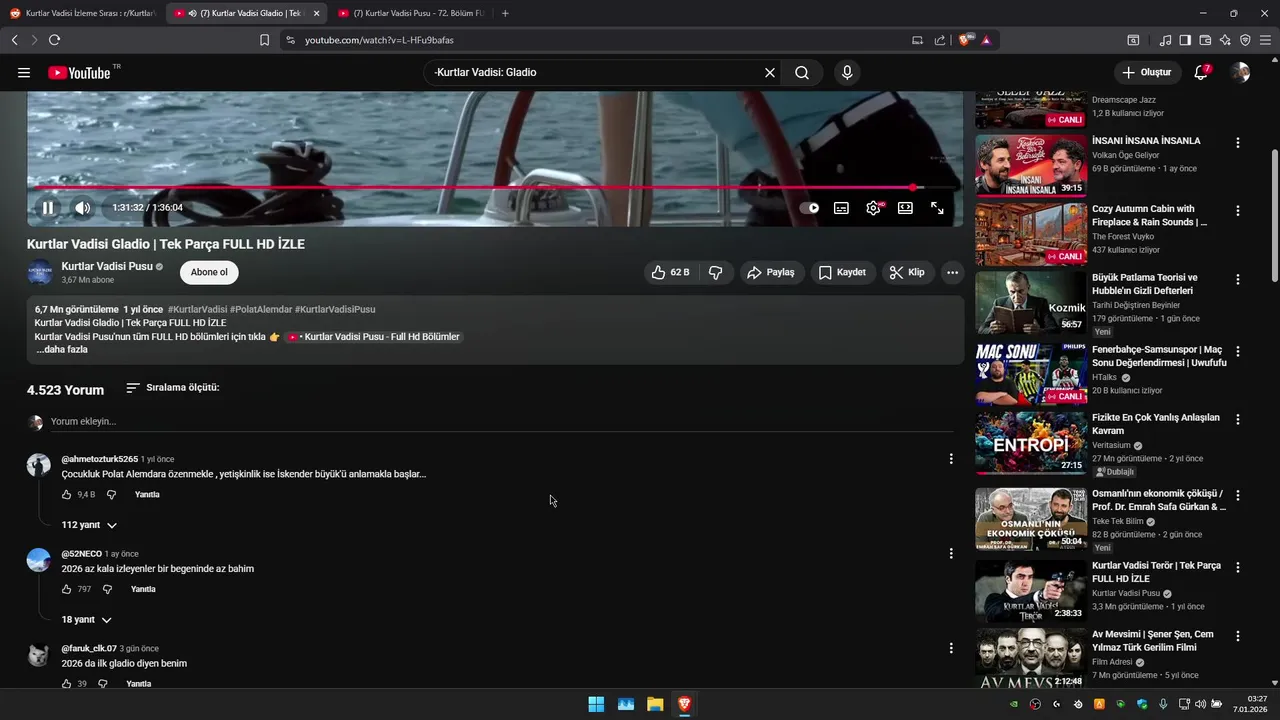Open File Explorer from the taskbar
This screenshot has width=1280, height=720.
click(x=655, y=704)
